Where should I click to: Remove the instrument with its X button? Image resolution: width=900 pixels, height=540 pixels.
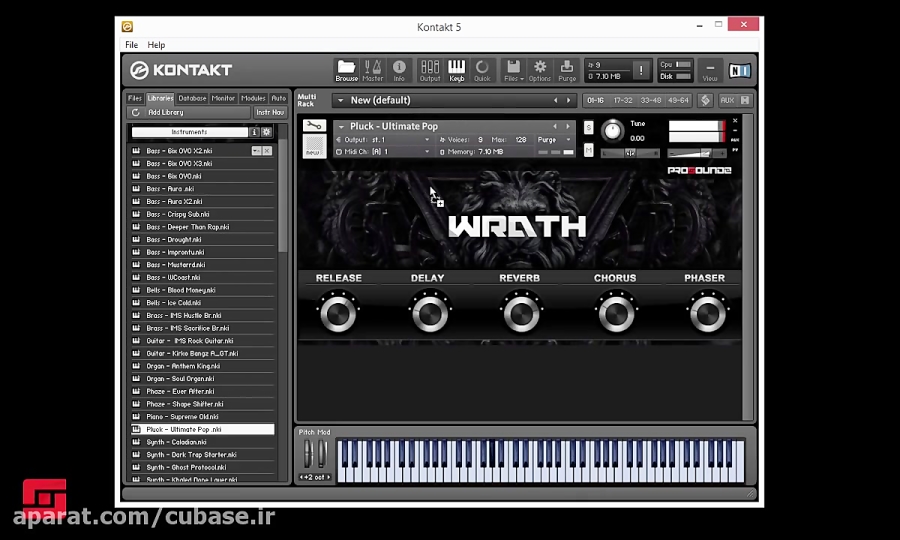point(735,121)
